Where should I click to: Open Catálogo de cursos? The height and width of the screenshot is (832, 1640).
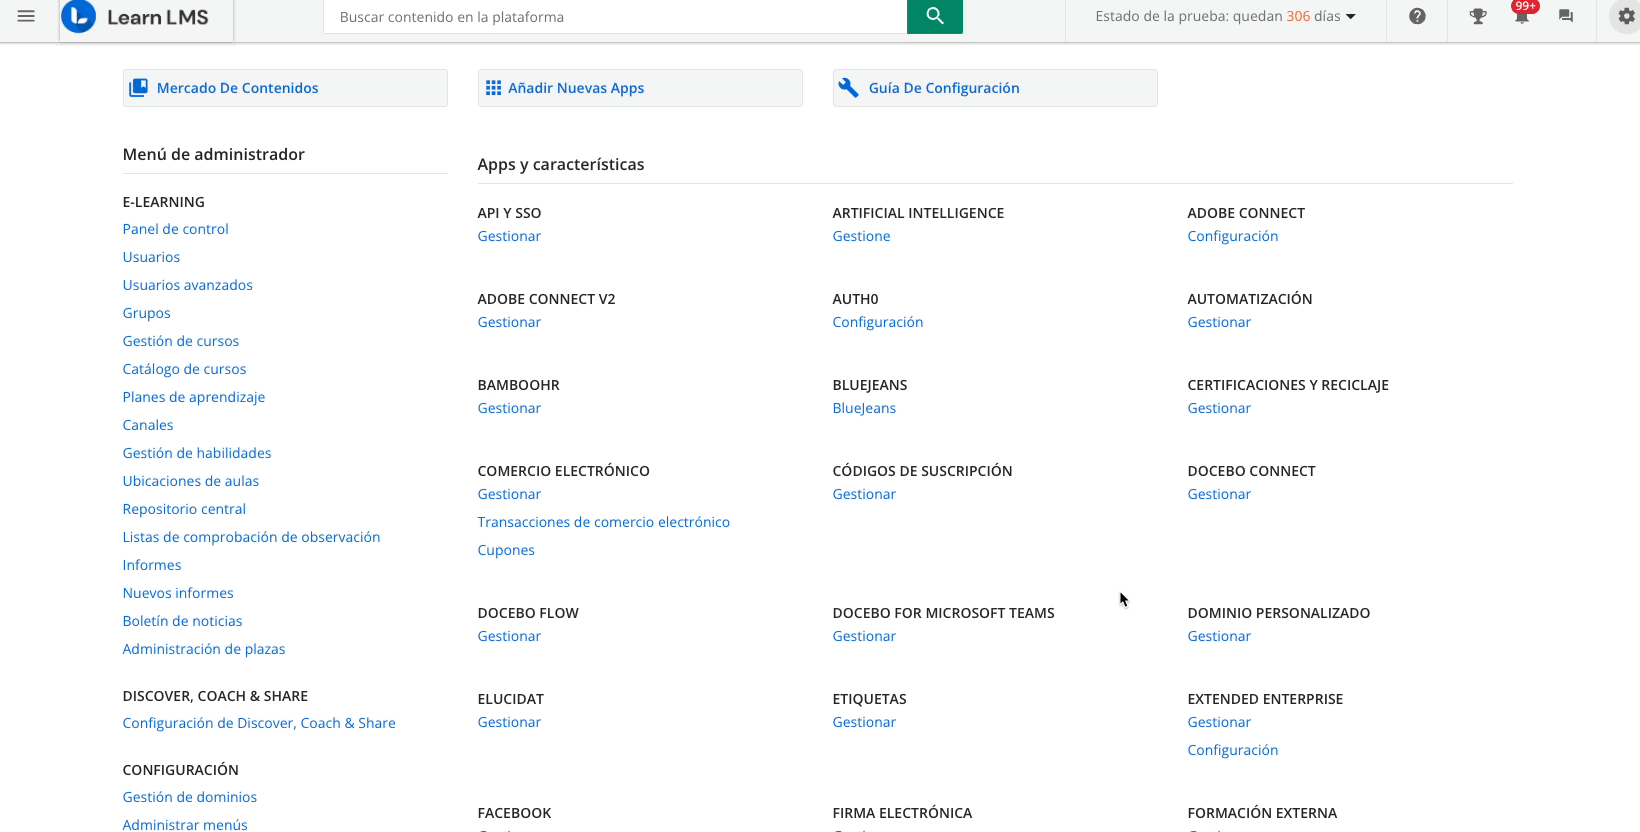pyautogui.click(x=184, y=369)
